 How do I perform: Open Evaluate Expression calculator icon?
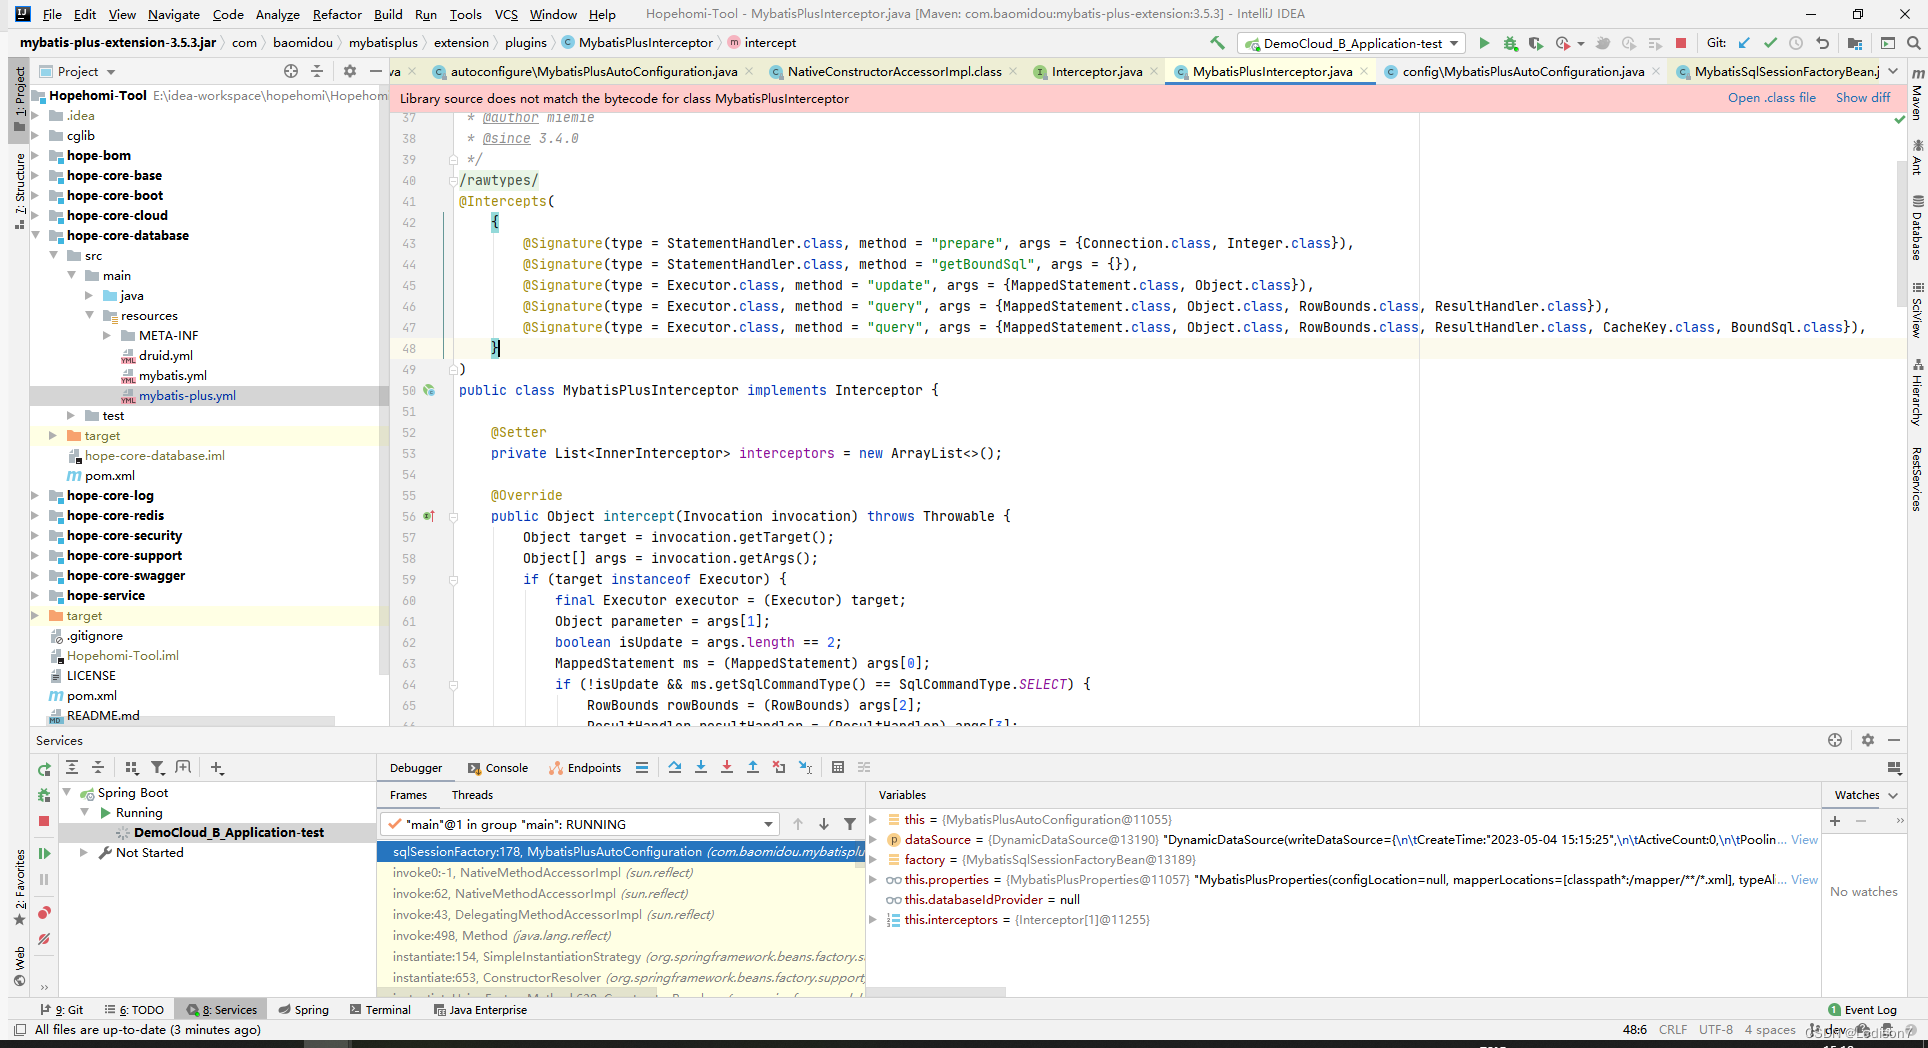tap(838, 767)
